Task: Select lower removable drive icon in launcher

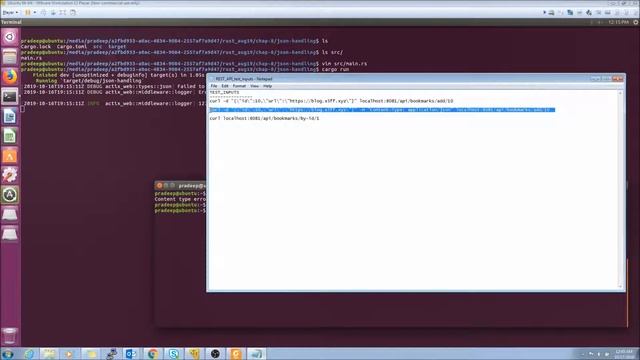Action: 10,234
